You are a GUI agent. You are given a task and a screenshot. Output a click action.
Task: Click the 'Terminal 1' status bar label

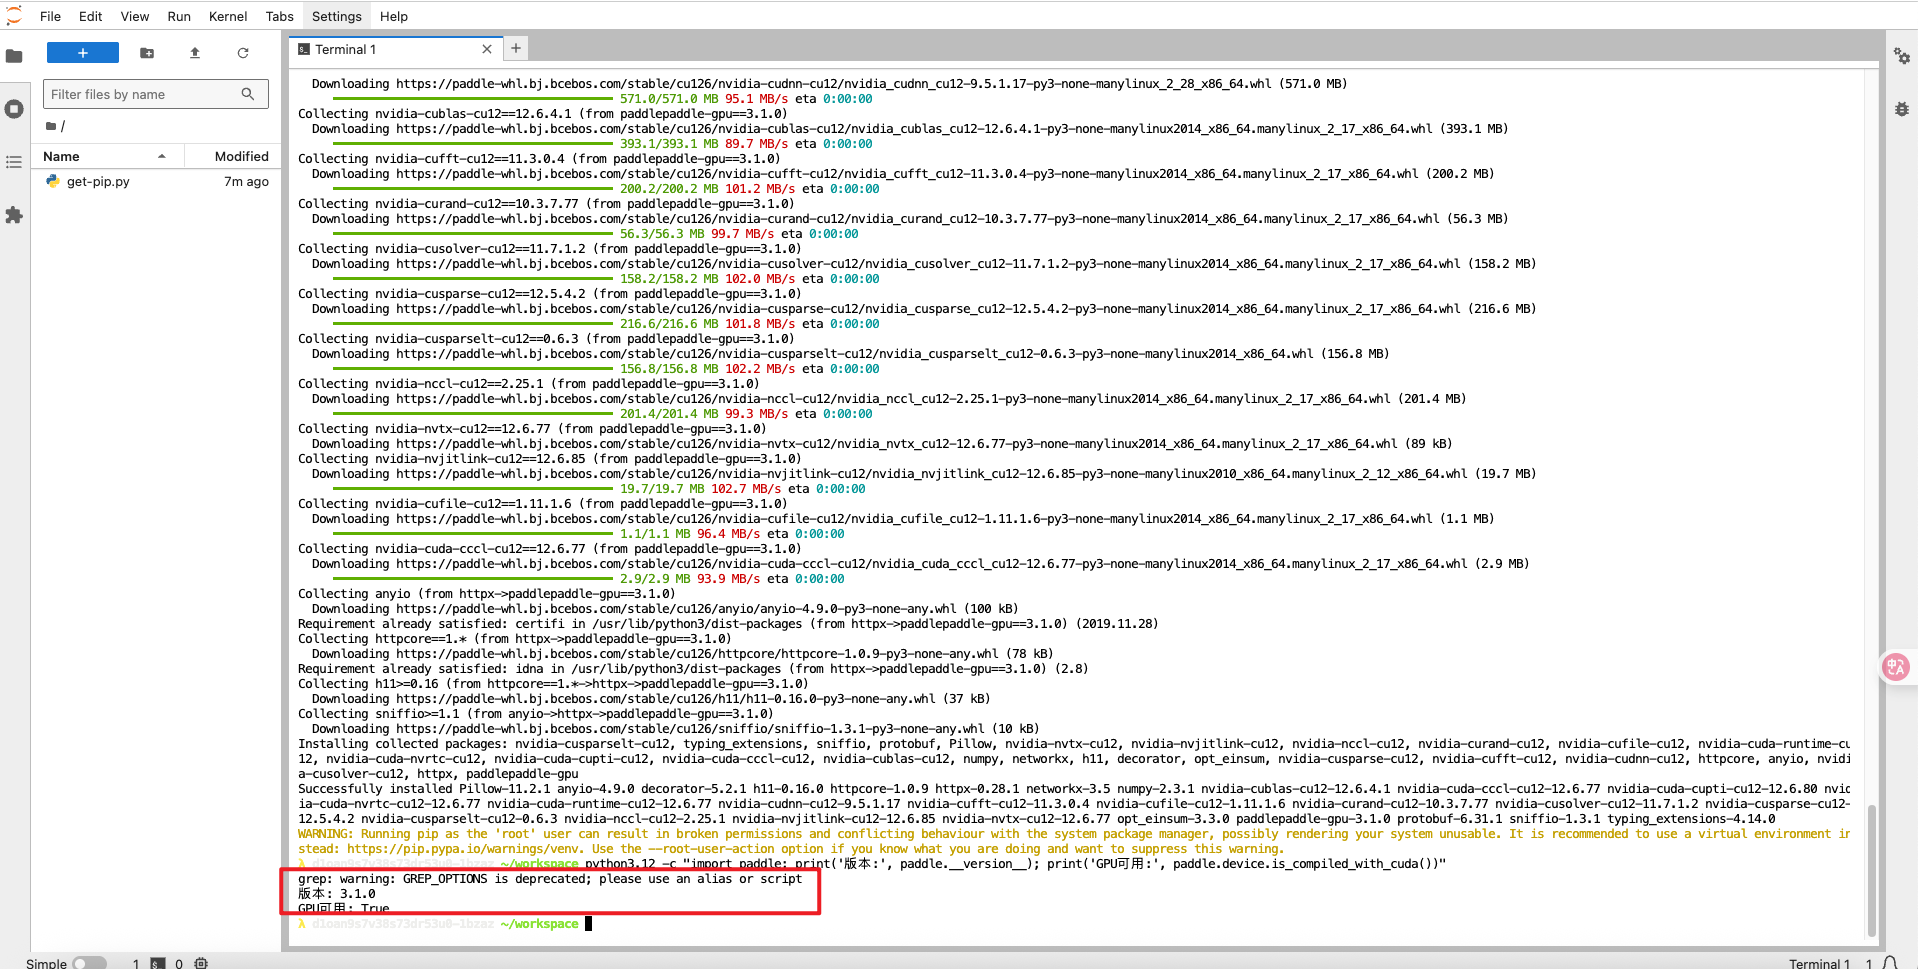click(x=1819, y=963)
